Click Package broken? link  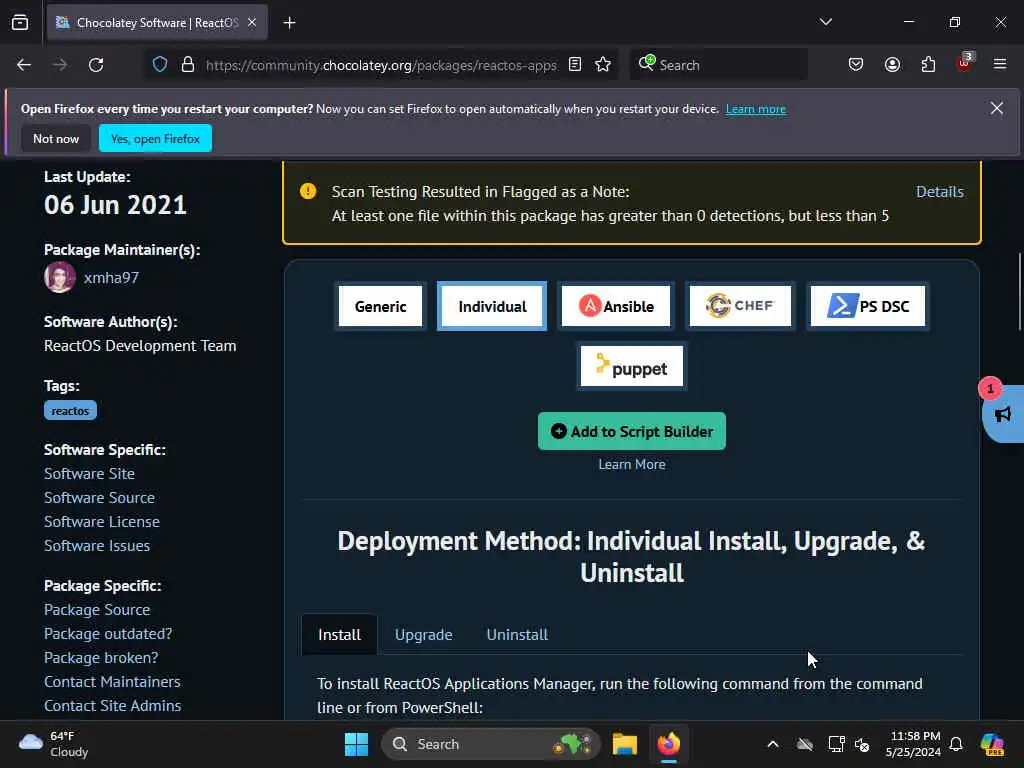[x=101, y=658]
